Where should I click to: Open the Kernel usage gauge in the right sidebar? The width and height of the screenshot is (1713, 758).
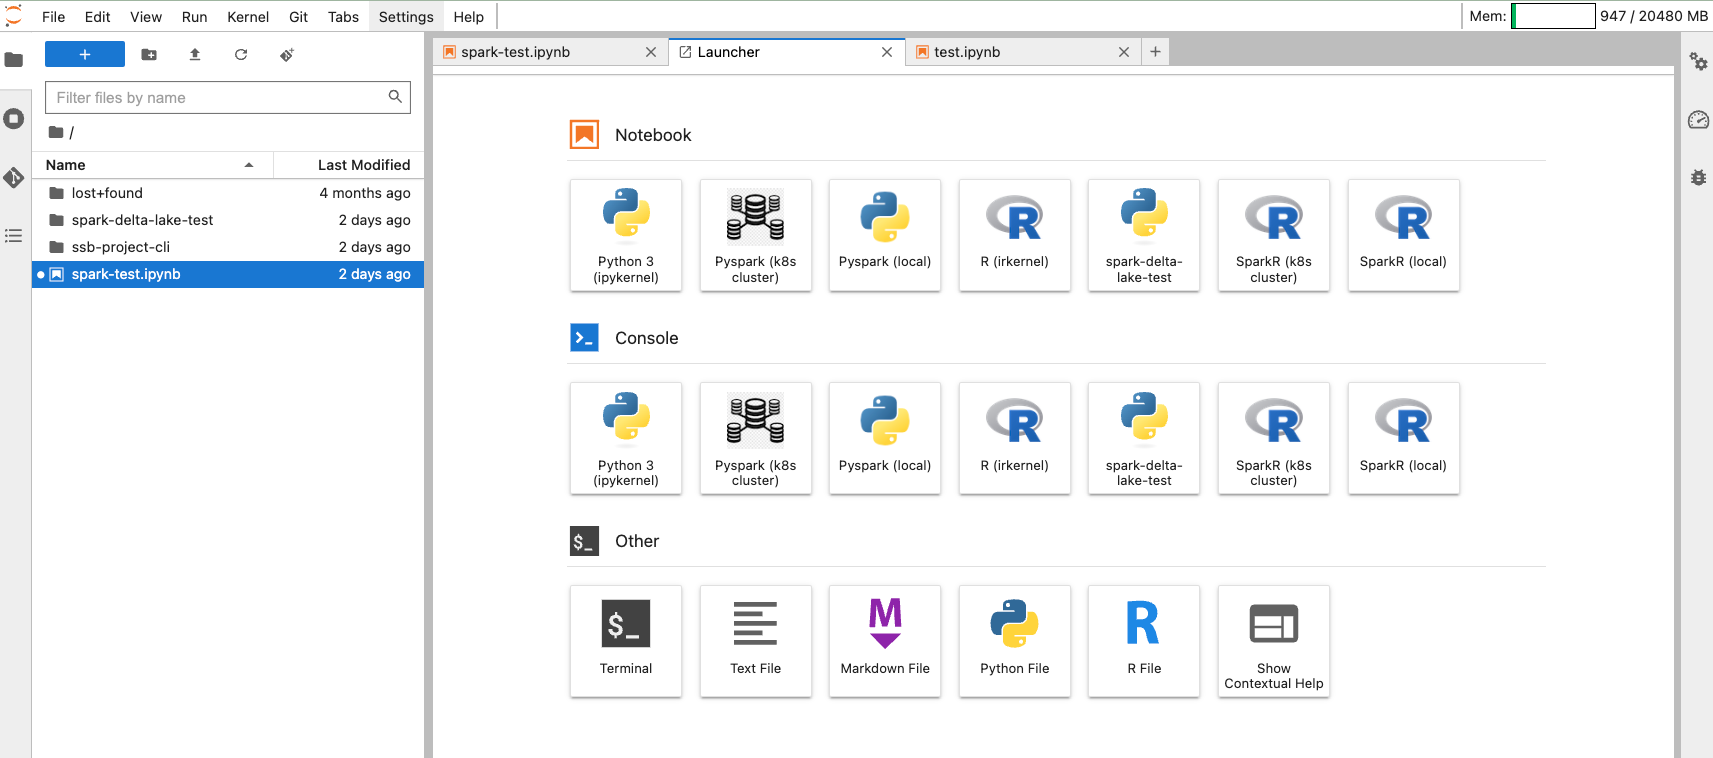point(1698,120)
